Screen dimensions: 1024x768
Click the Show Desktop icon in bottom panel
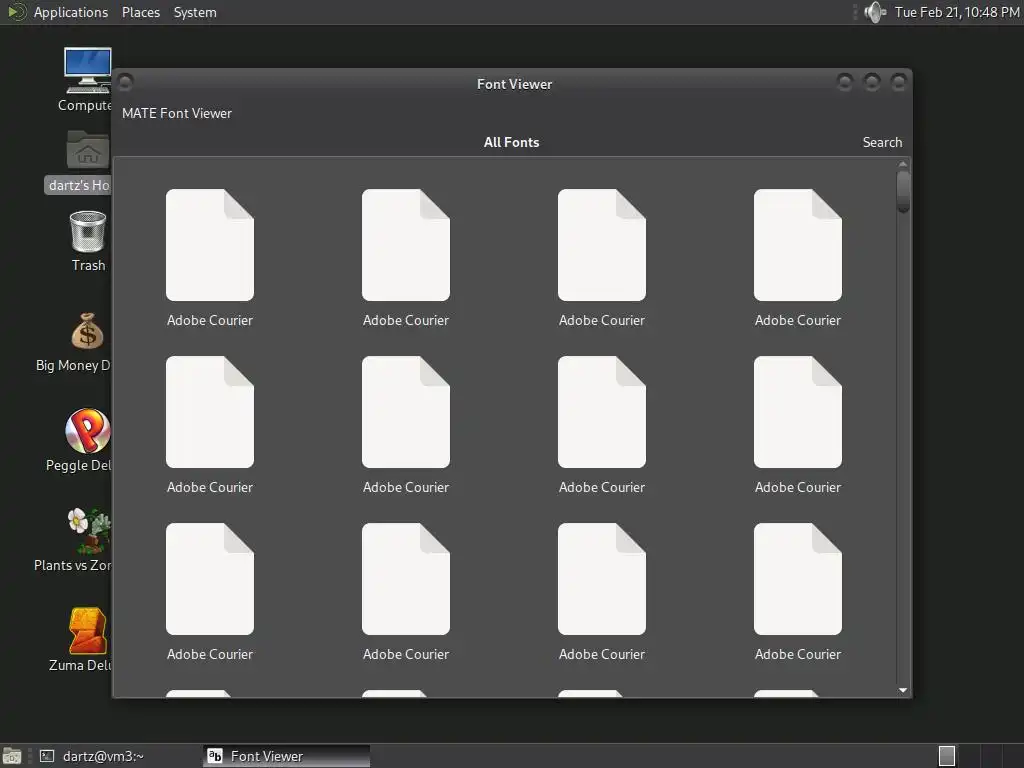click(x=12, y=756)
